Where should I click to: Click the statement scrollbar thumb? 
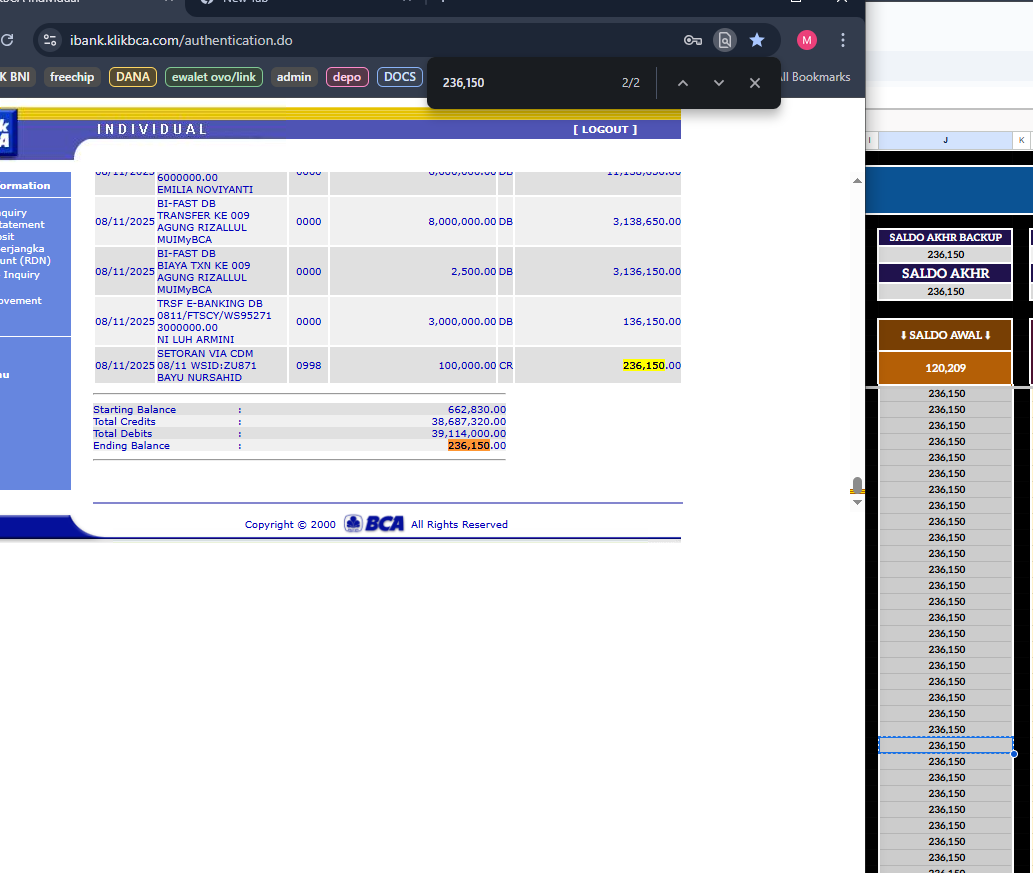point(857,485)
